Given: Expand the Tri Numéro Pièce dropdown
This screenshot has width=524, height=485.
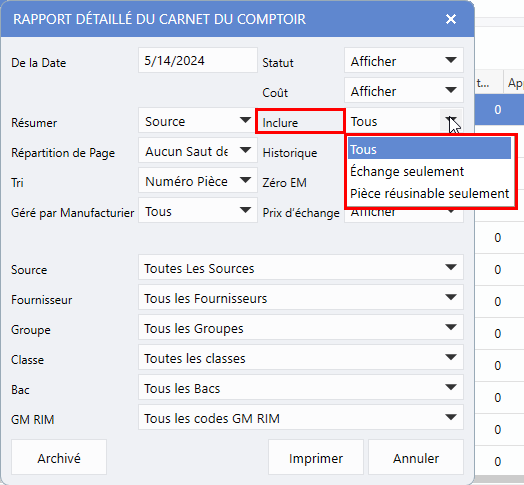Looking at the screenshot, I should [198, 180].
